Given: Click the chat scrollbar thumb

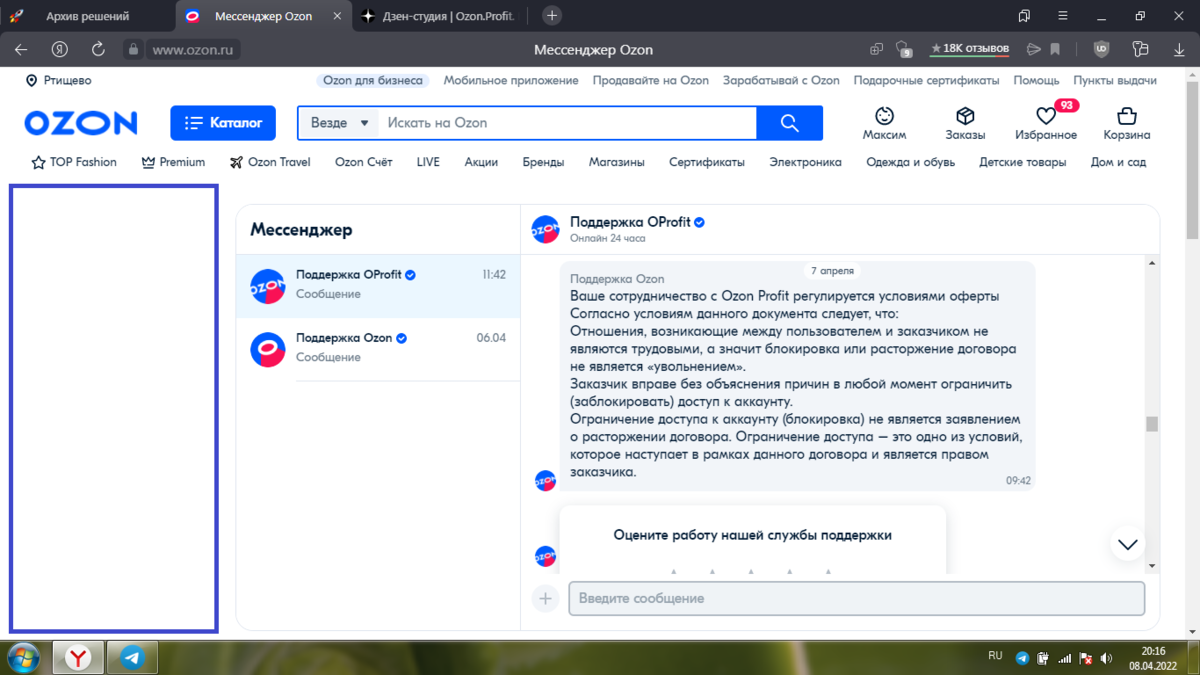Looking at the screenshot, I should click(x=1152, y=424).
